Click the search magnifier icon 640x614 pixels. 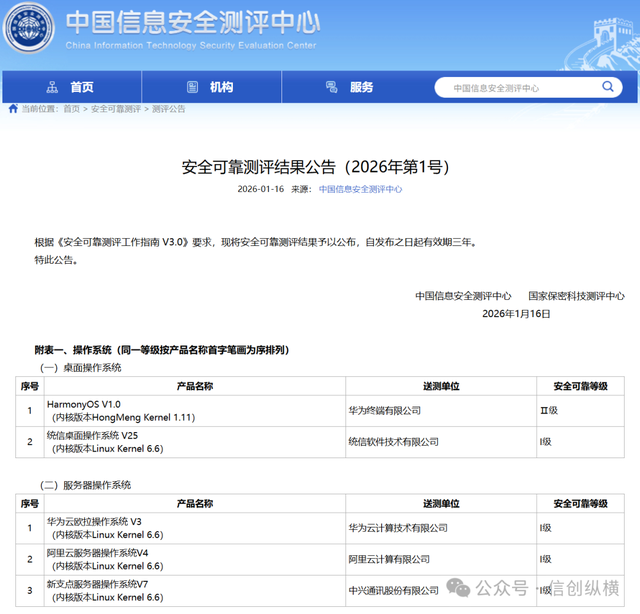pos(608,88)
